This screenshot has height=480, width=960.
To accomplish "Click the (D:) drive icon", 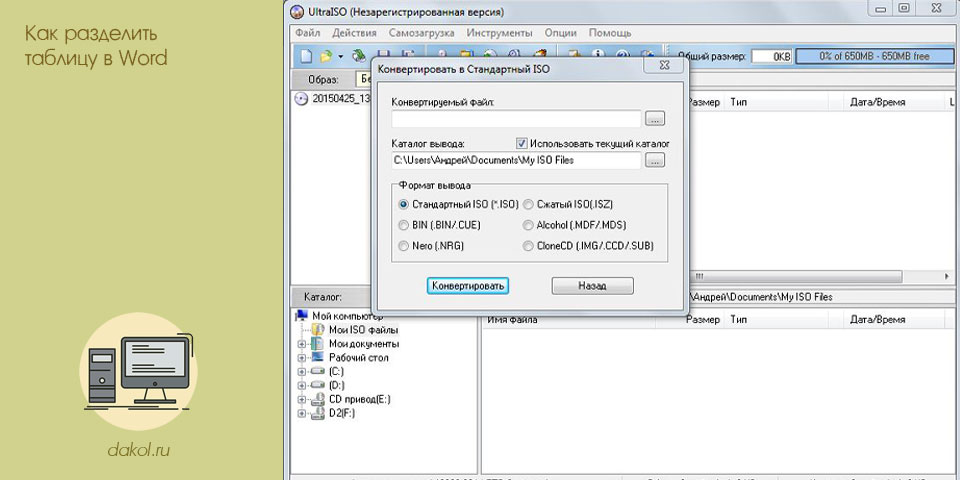I will [318, 385].
